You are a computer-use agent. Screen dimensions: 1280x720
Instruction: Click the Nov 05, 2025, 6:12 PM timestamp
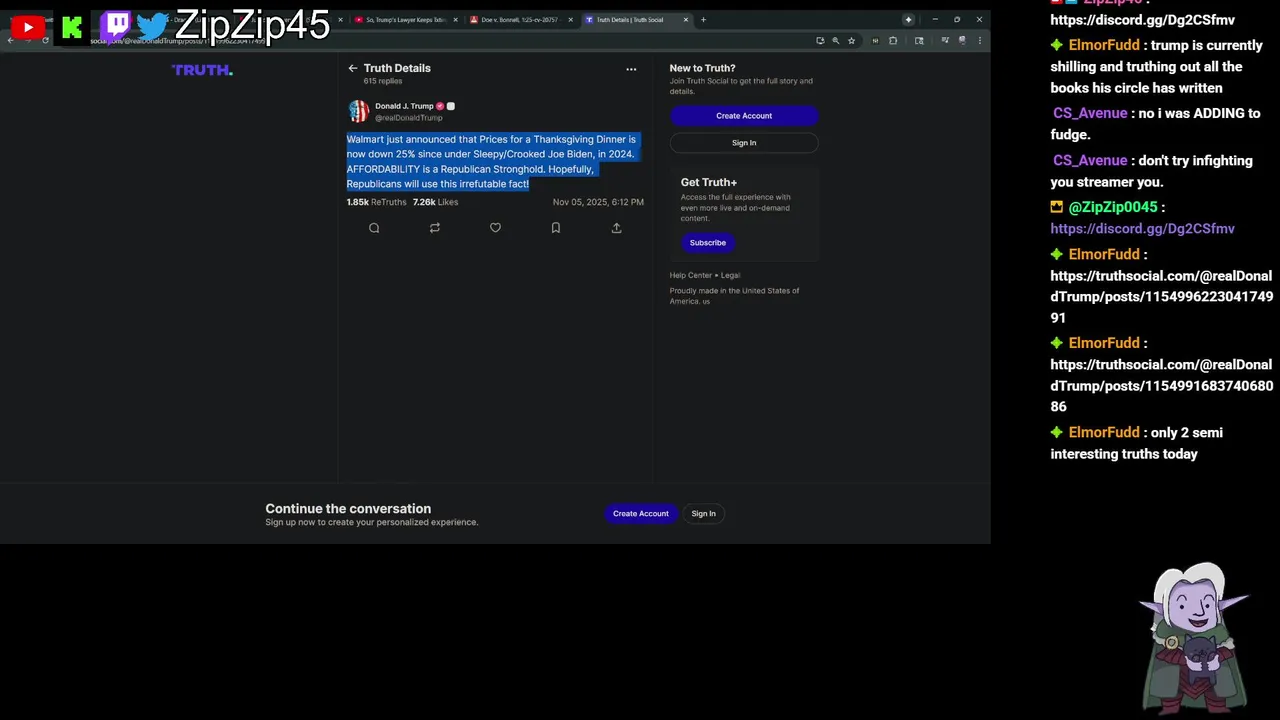[598, 202]
